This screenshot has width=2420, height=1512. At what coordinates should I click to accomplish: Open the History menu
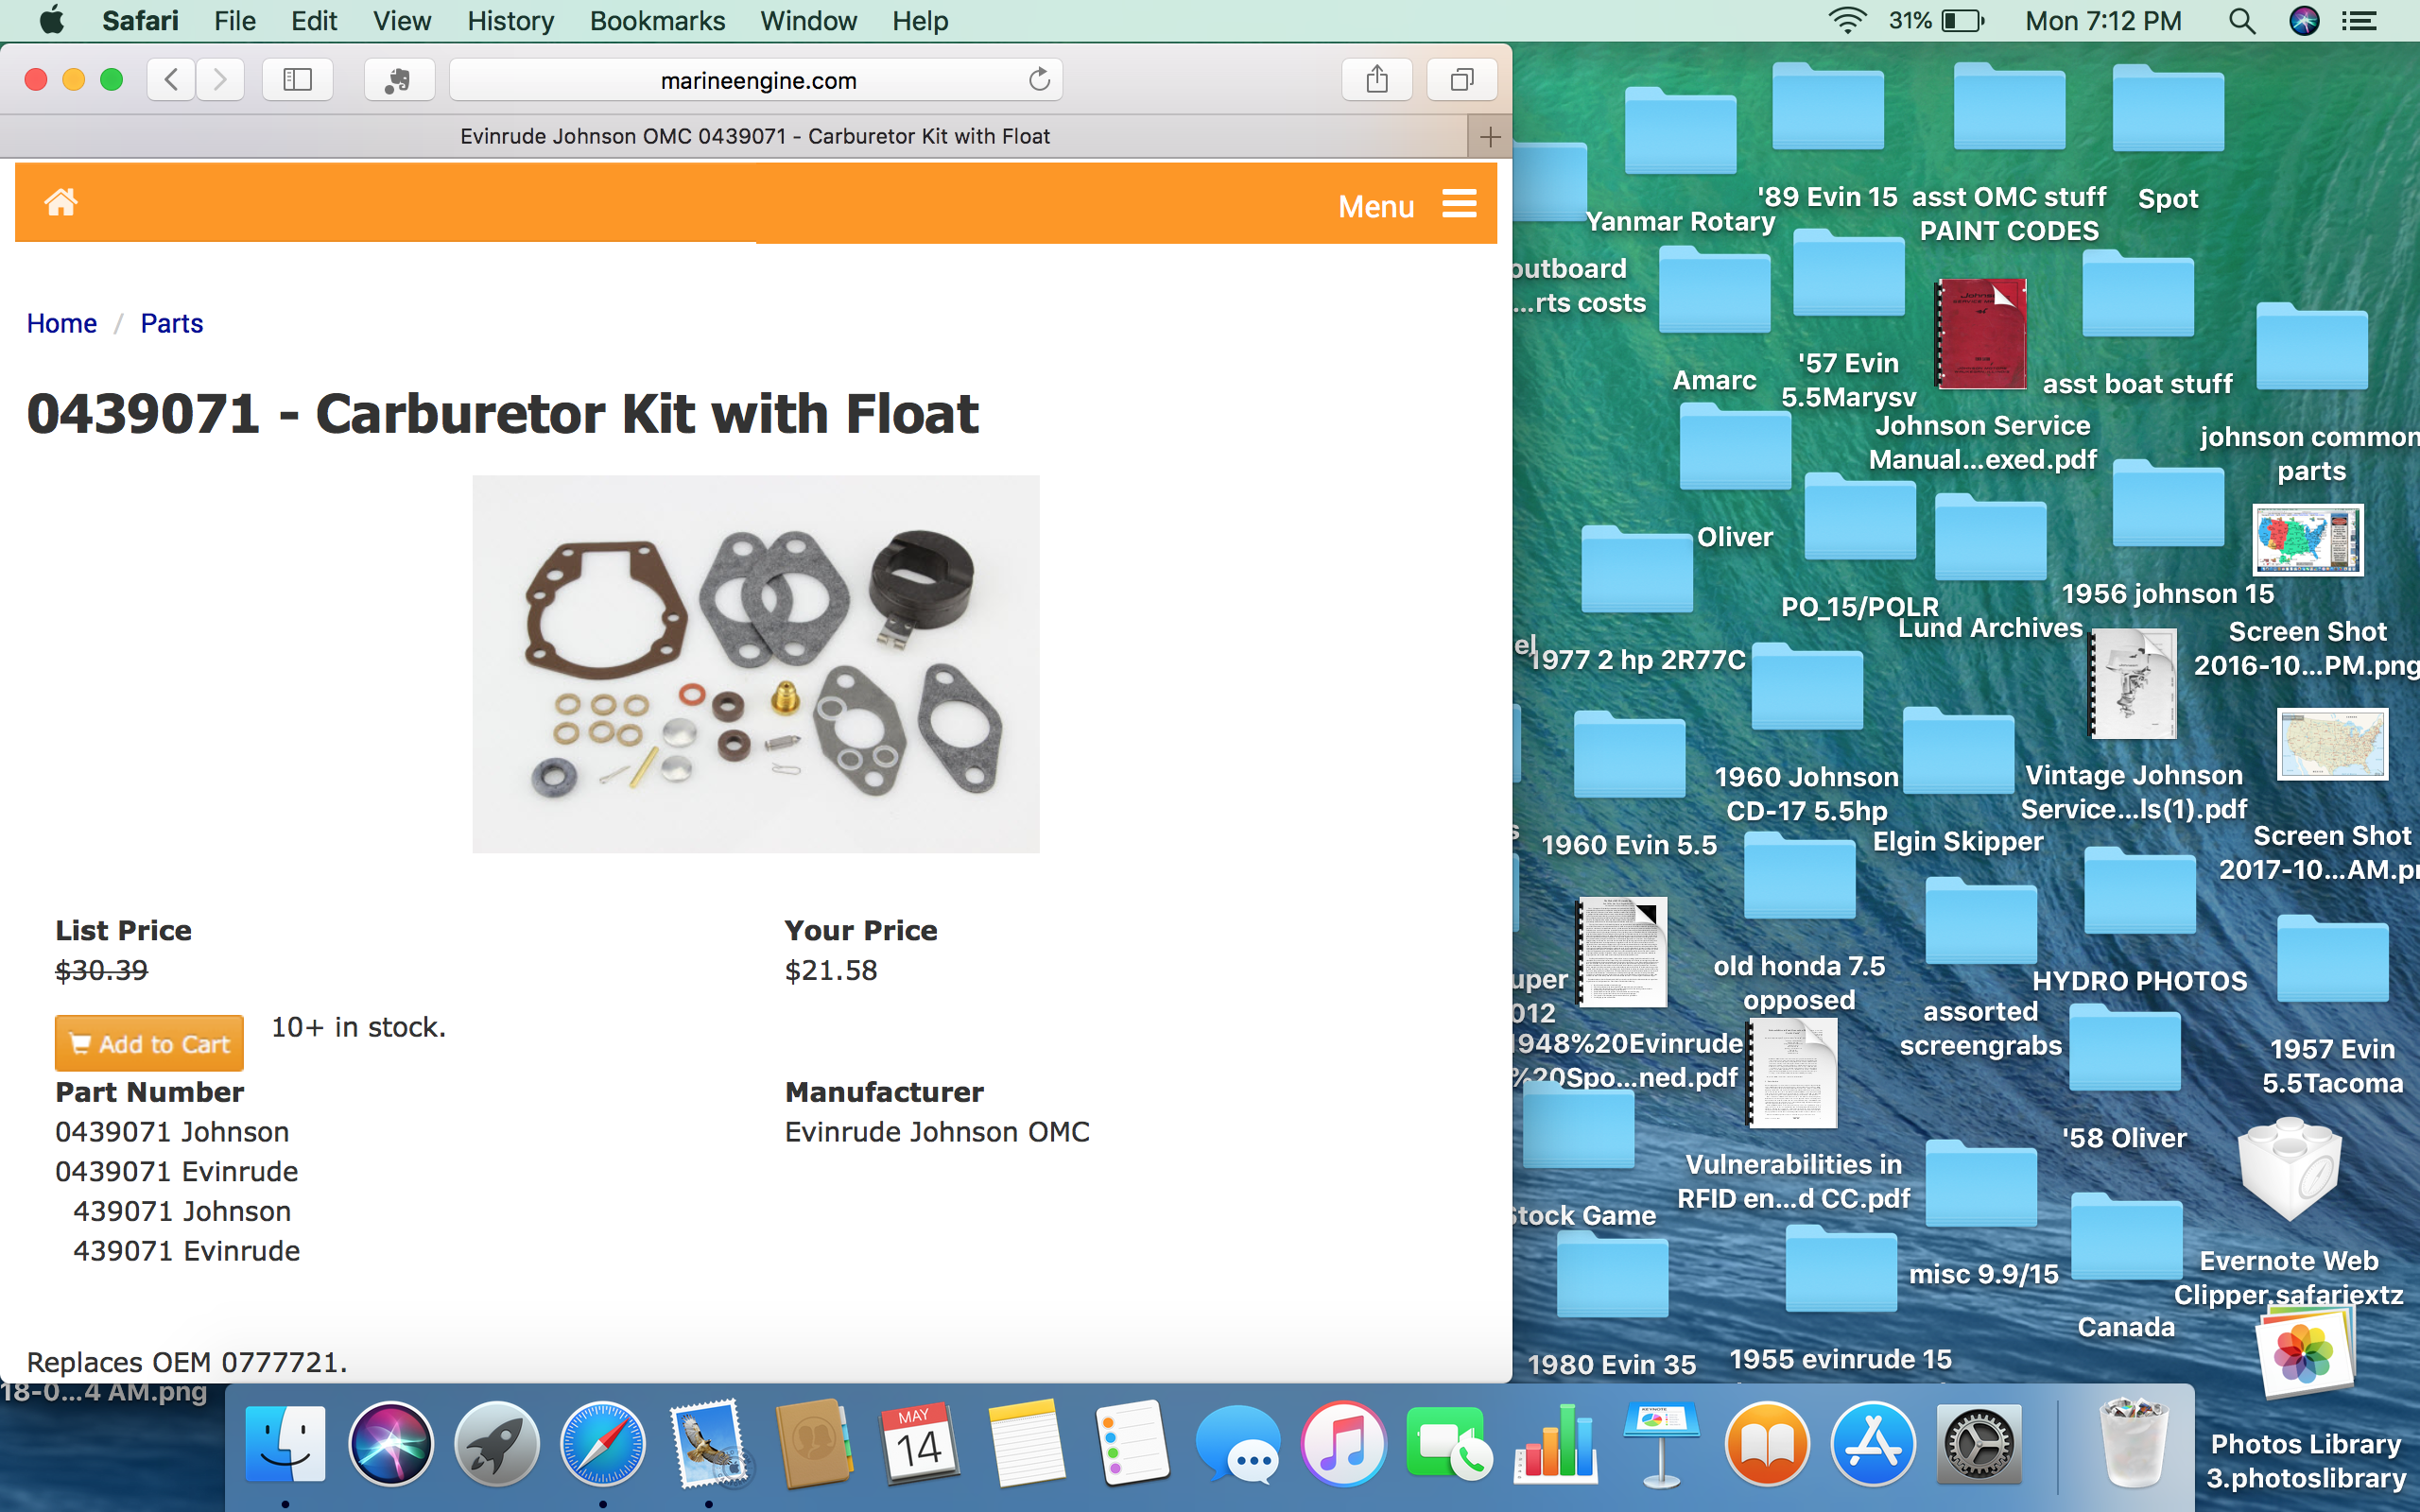pyautogui.click(x=510, y=21)
